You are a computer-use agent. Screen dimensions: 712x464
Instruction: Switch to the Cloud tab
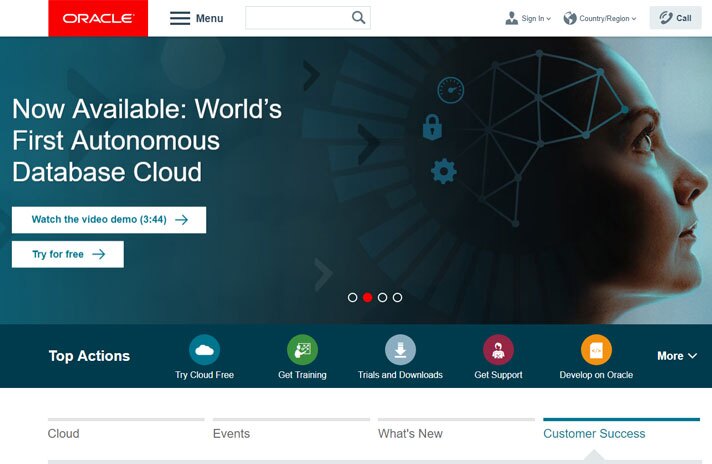pyautogui.click(x=126, y=431)
